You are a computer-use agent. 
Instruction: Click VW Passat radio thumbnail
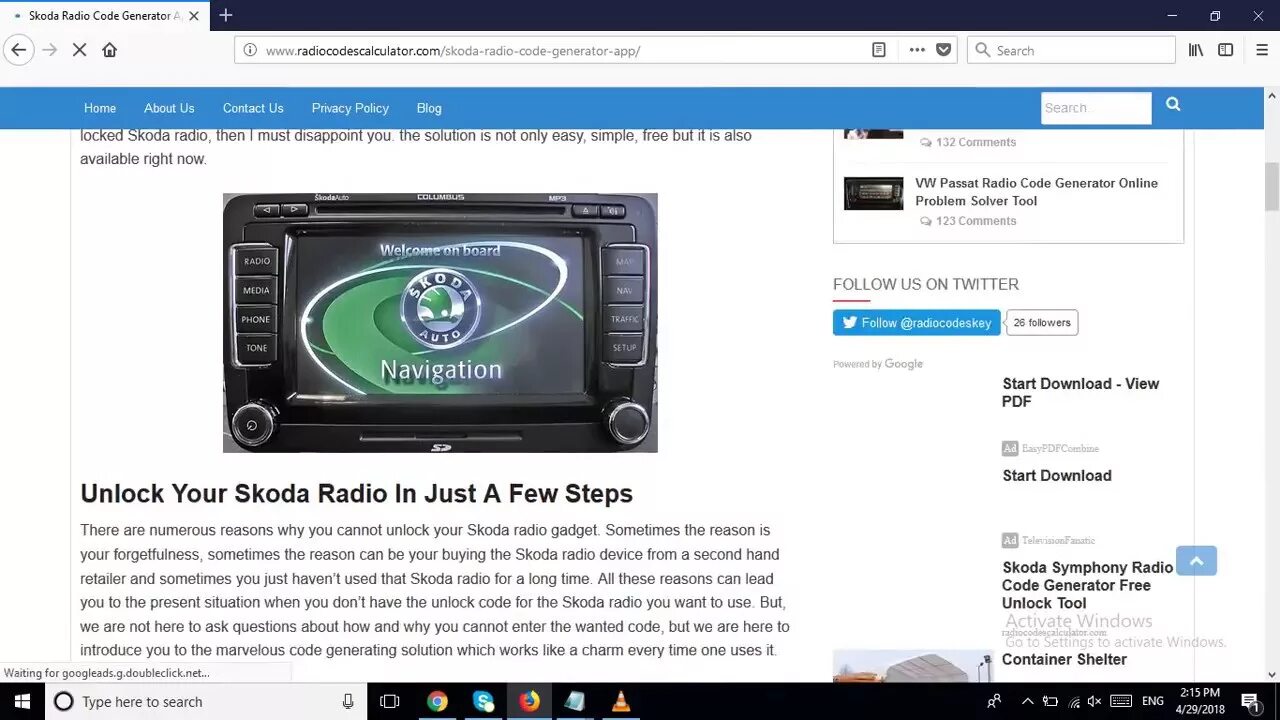click(873, 193)
